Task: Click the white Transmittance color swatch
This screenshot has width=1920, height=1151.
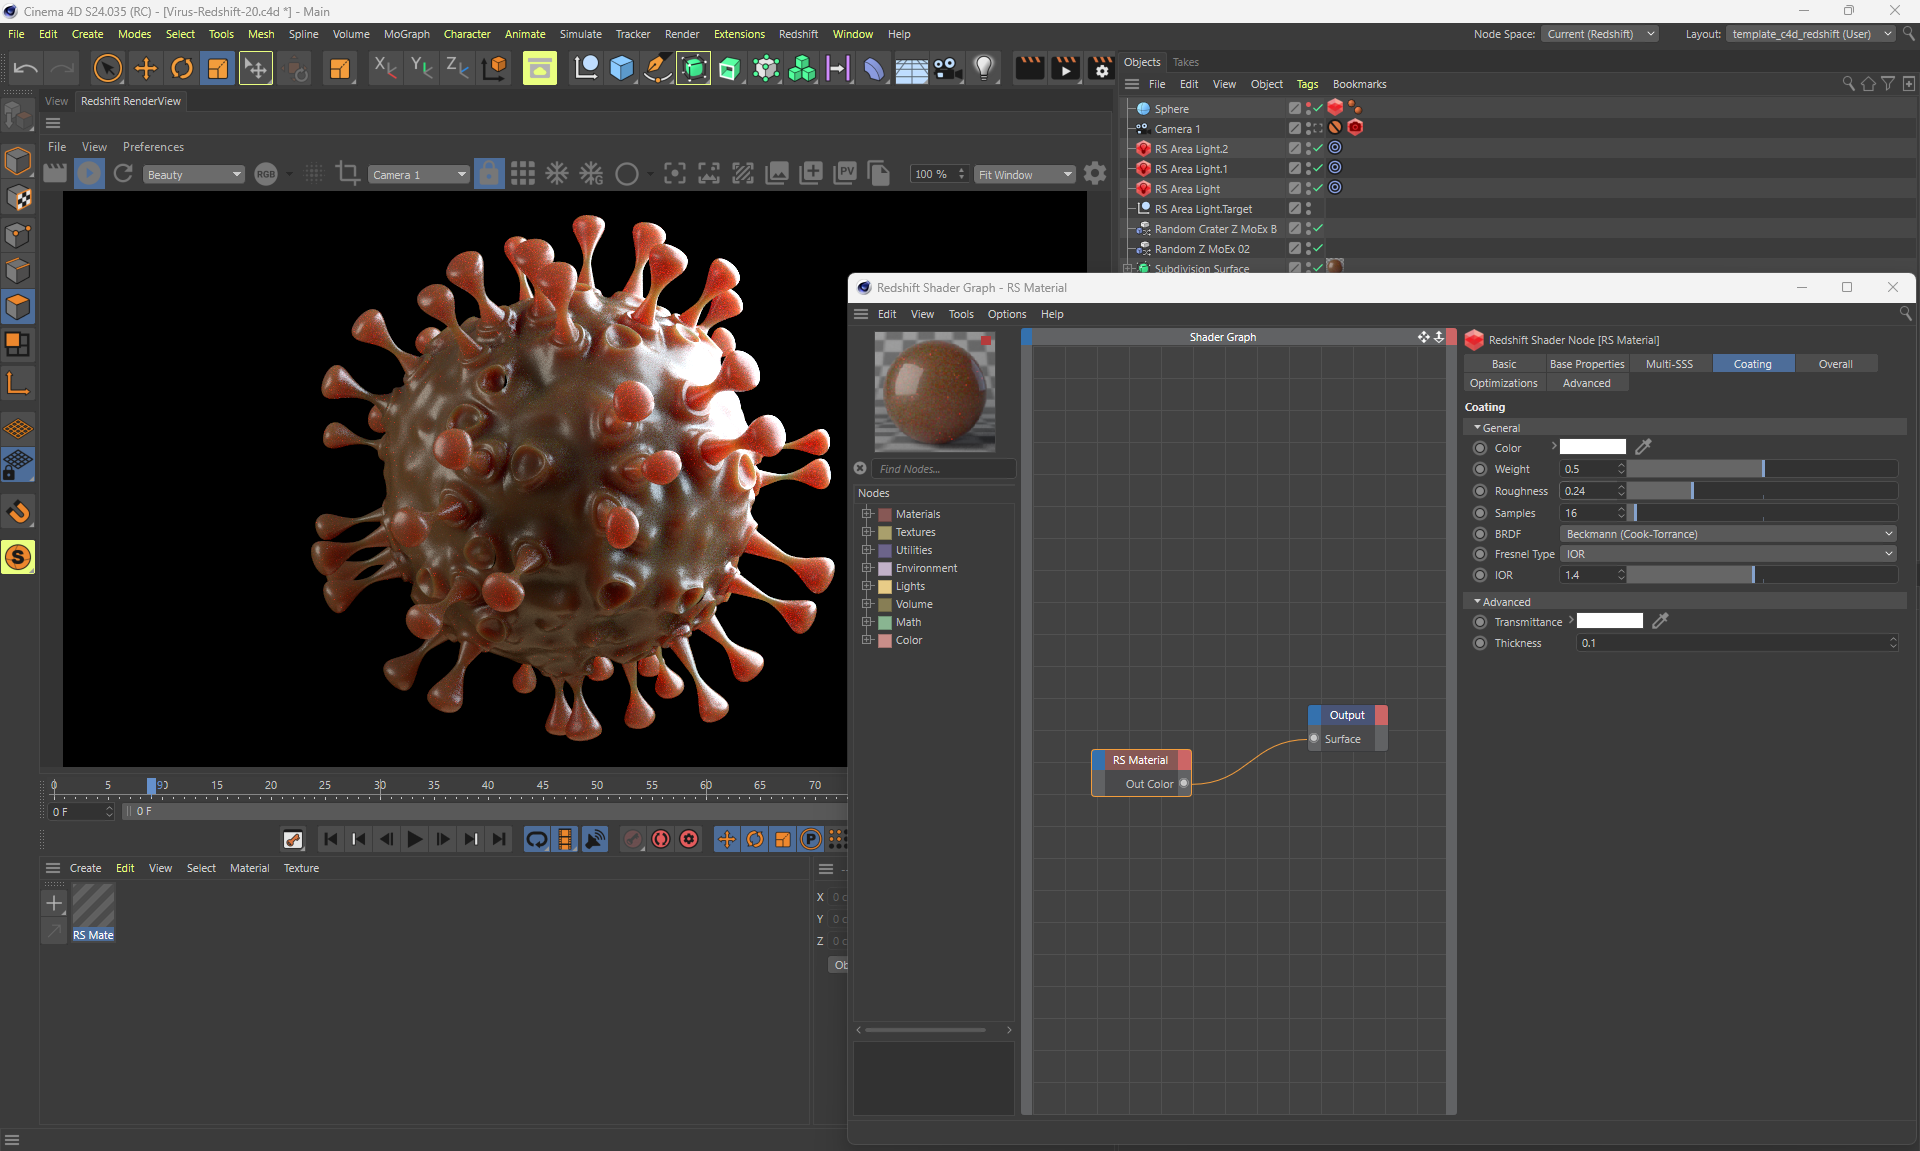Action: click(1609, 622)
